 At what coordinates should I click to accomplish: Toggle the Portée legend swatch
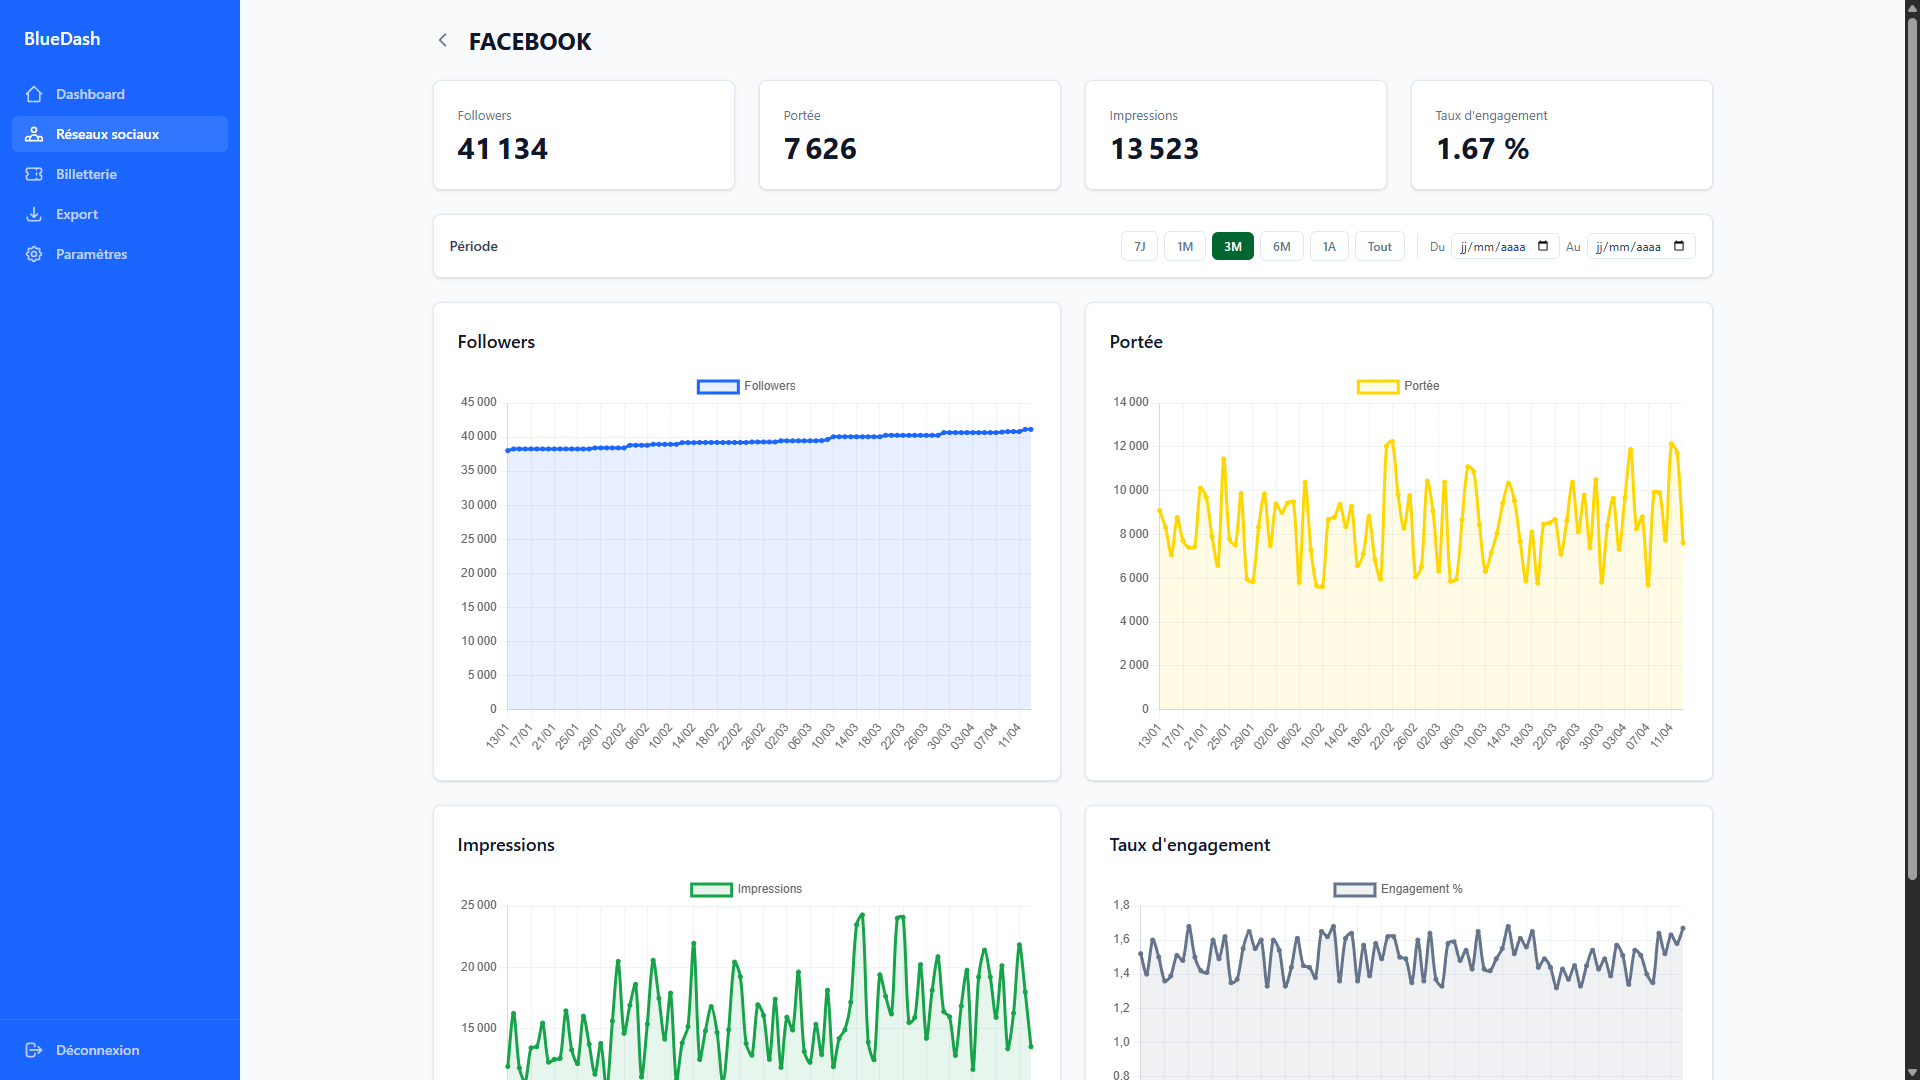1378,386
